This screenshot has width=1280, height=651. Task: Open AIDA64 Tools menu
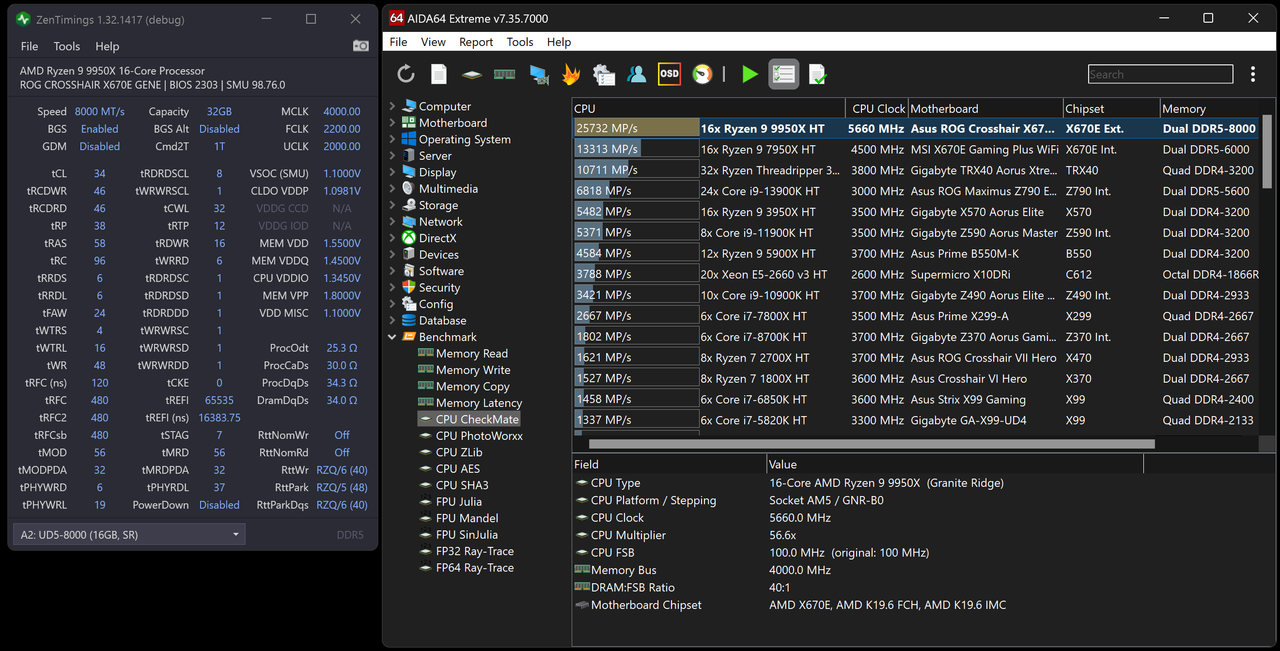520,42
